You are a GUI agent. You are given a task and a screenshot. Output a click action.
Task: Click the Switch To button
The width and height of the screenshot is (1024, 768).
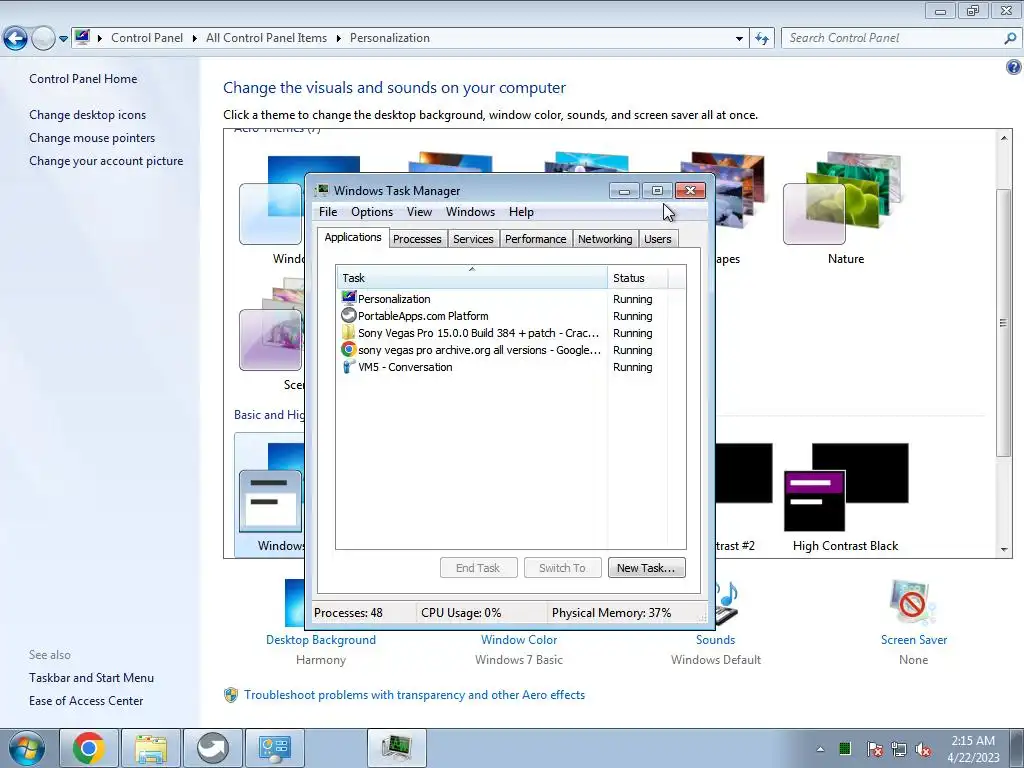coord(562,568)
